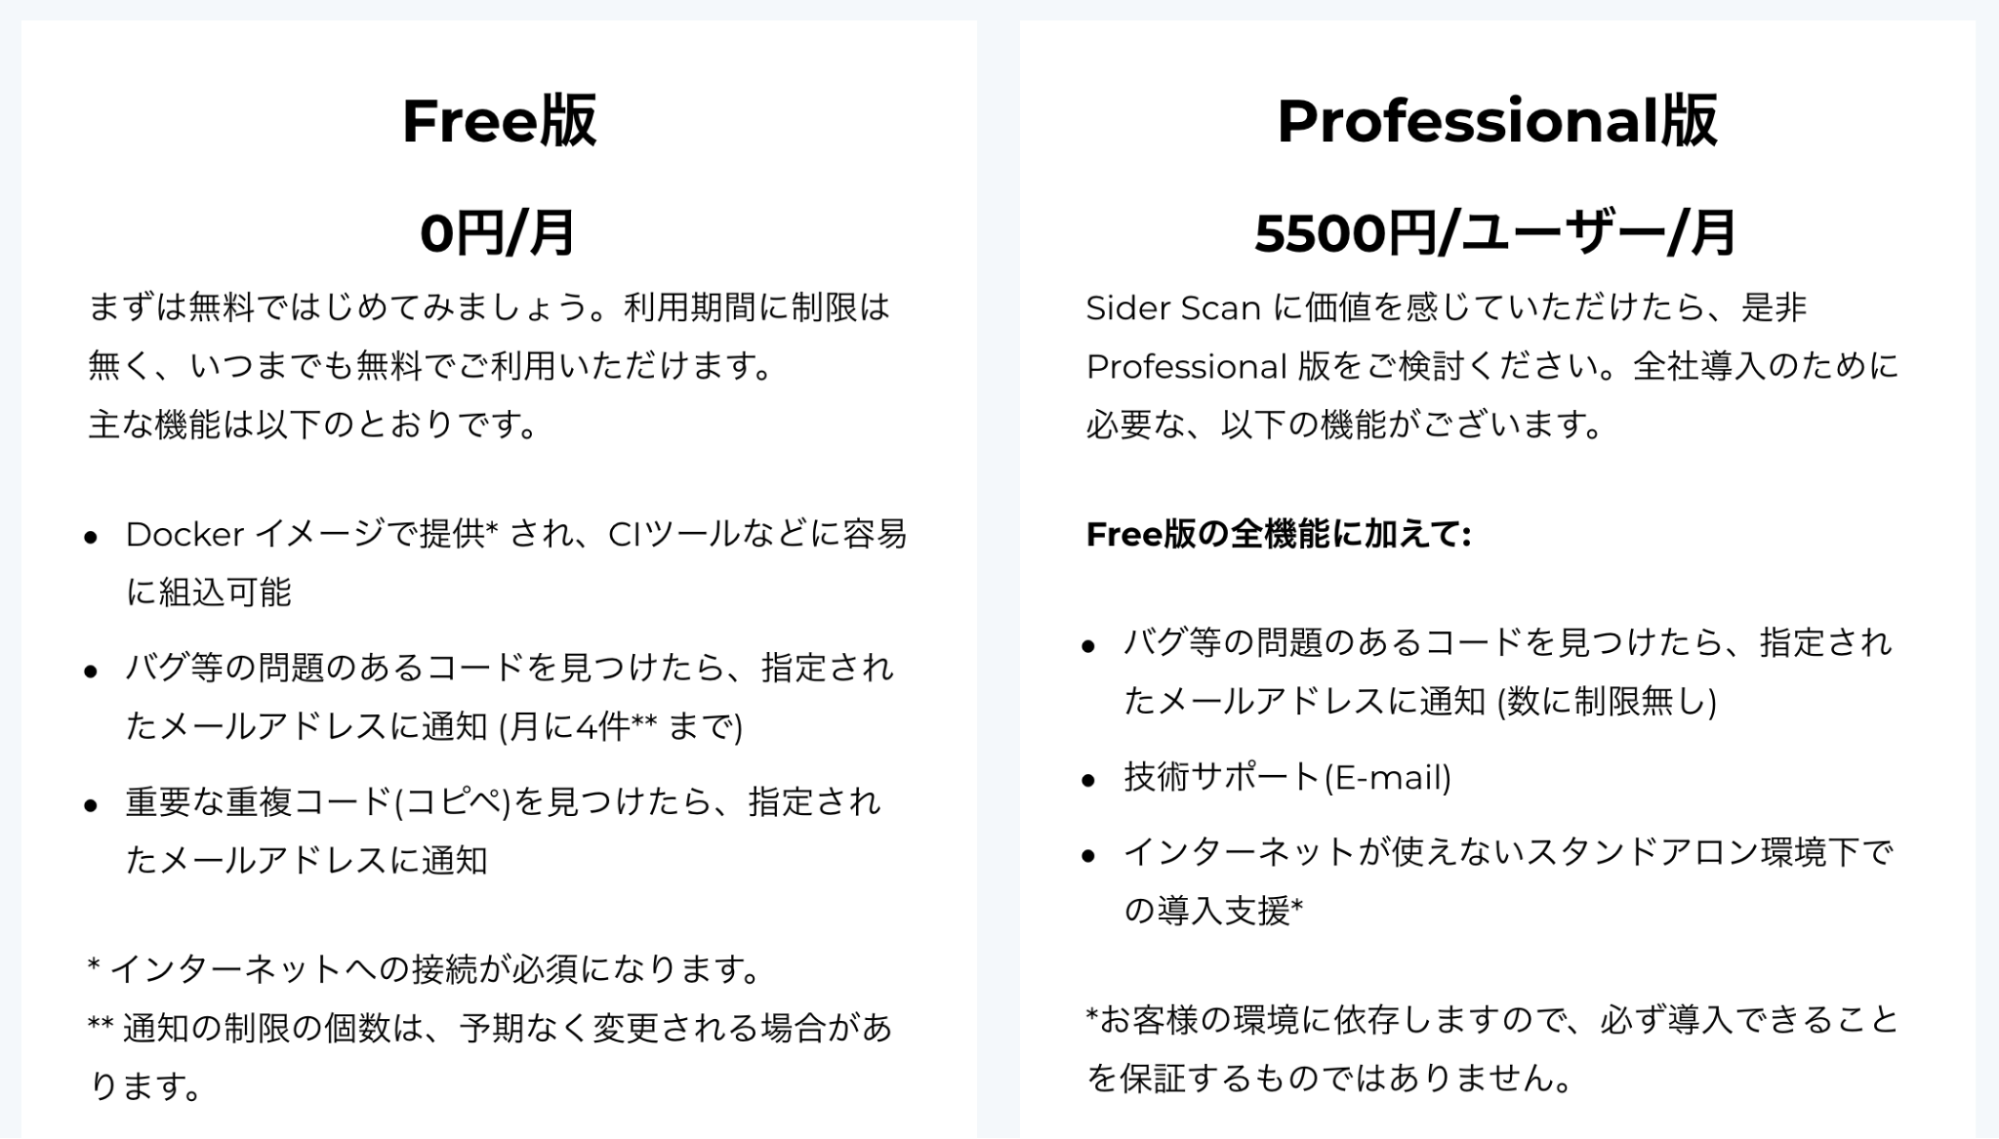Click the インターネットへの接続が必須 footnote

(x=425, y=968)
